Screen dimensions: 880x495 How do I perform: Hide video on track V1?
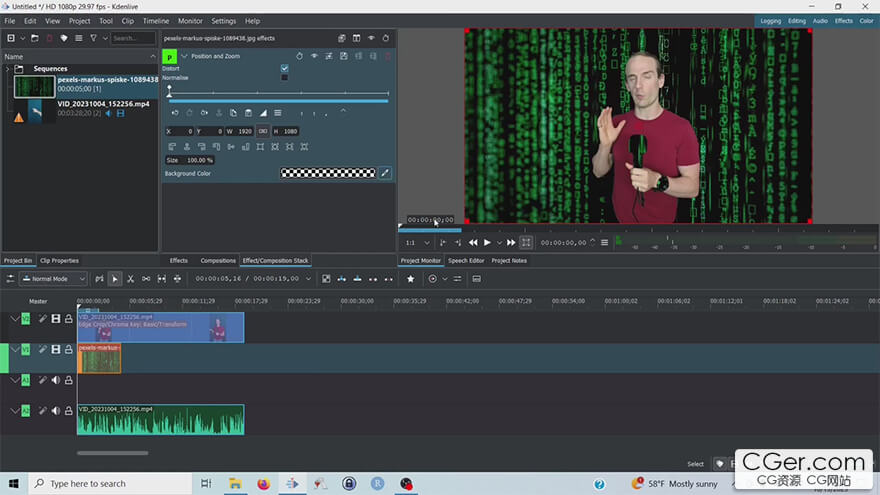tap(56, 349)
